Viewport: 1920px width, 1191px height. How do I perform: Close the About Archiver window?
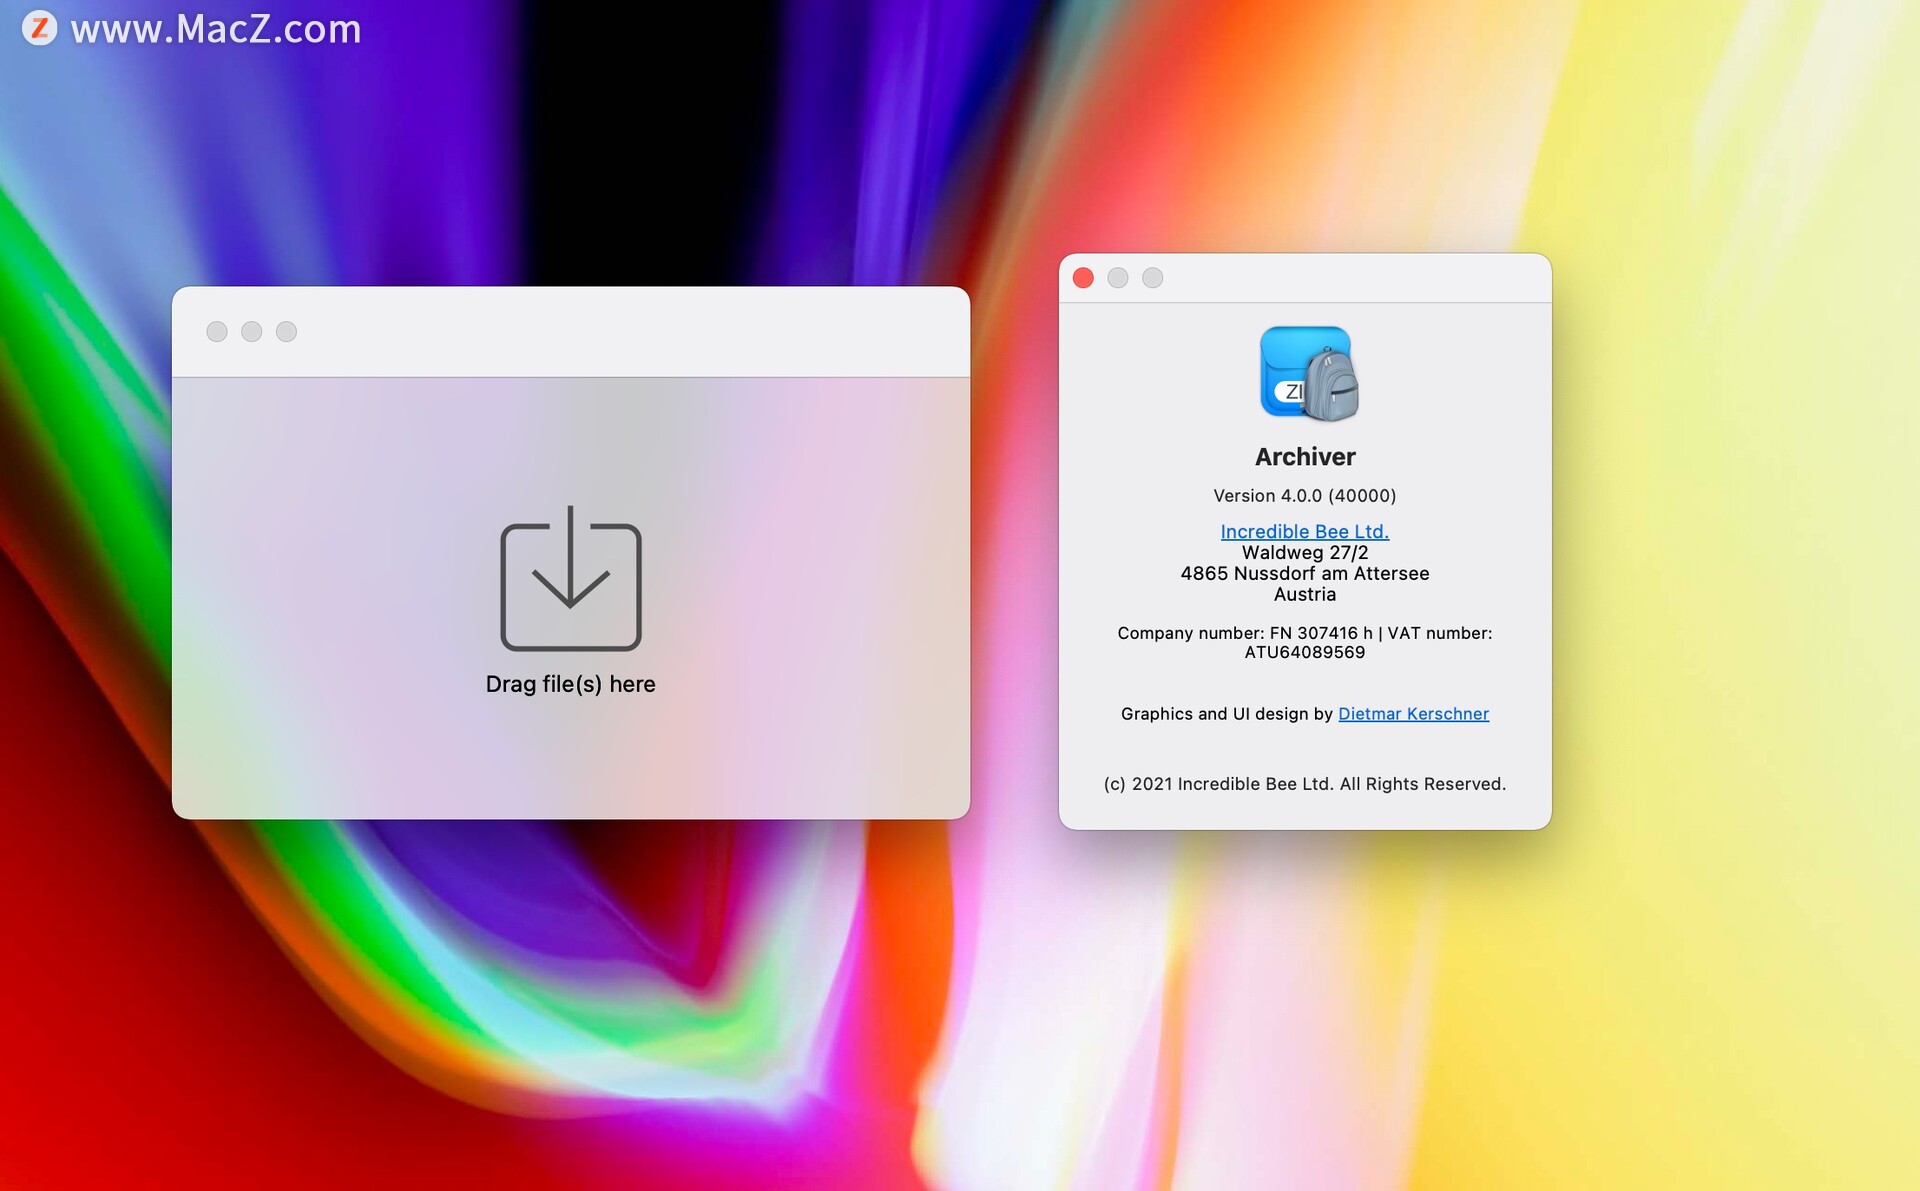[1083, 278]
